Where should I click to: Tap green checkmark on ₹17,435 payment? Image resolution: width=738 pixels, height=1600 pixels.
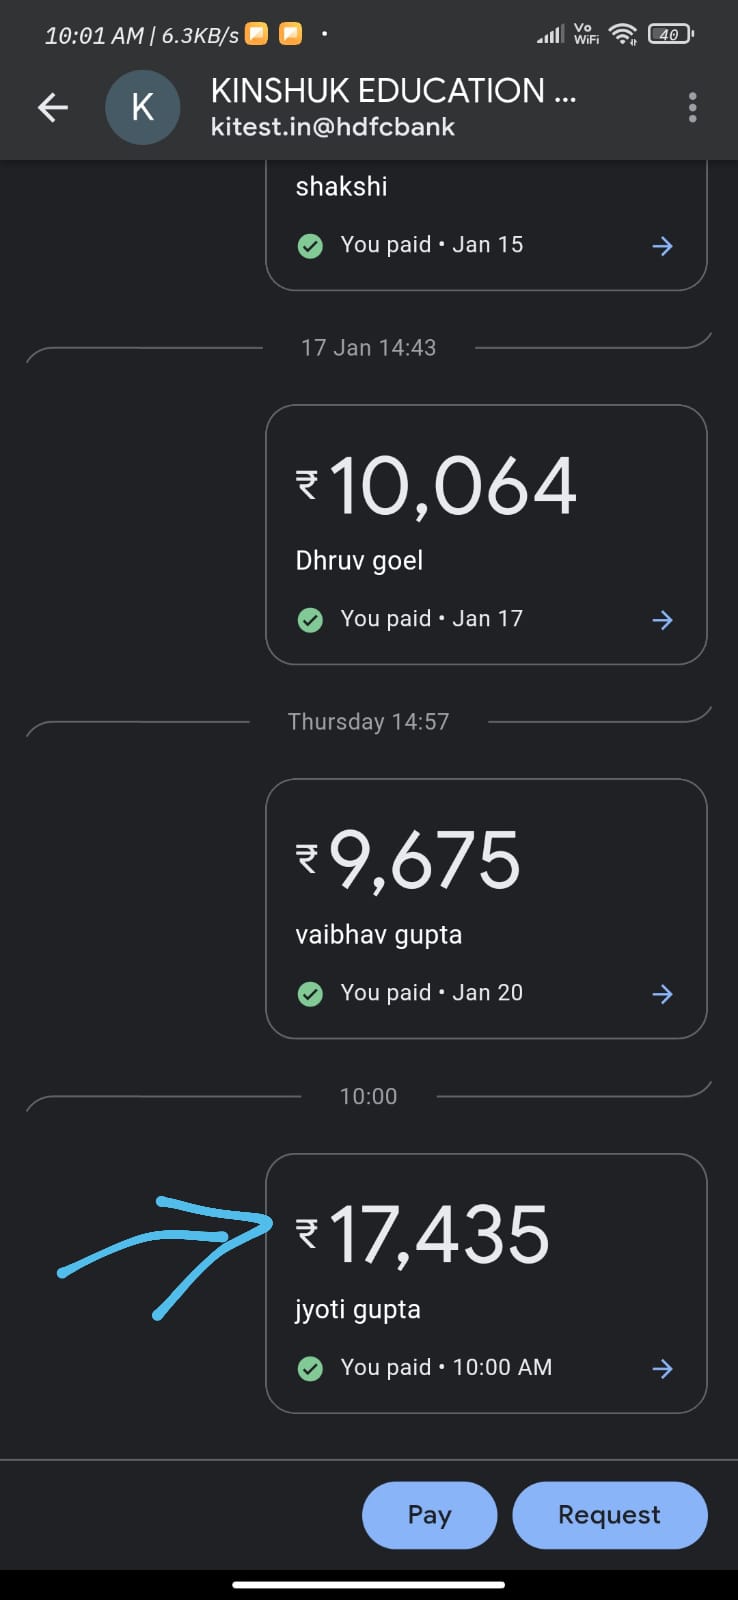coord(310,1368)
